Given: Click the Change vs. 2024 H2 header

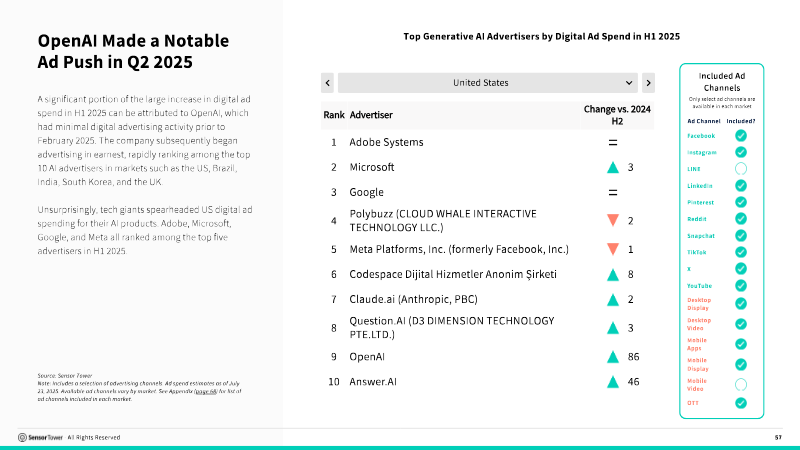Looking at the screenshot, I should click(x=617, y=115).
